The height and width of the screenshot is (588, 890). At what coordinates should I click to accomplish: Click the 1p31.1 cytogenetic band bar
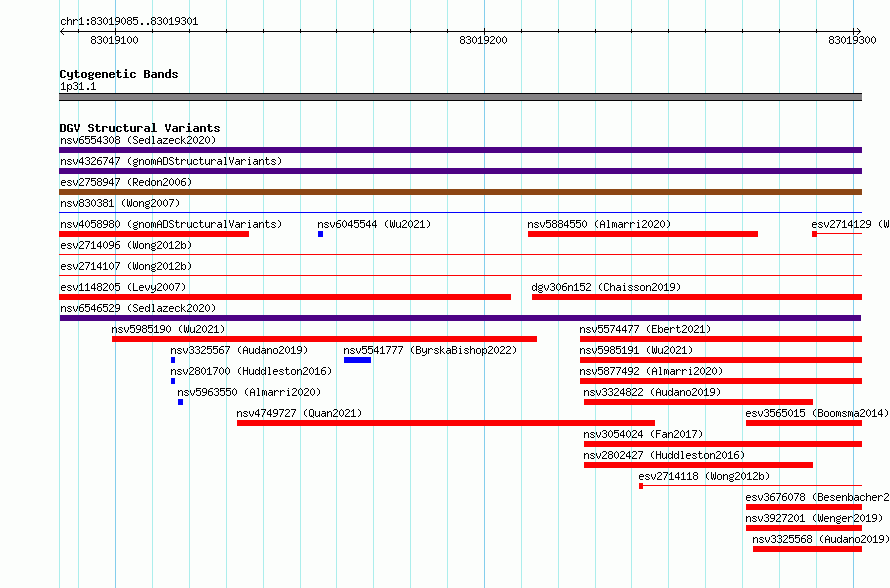pyautogui.click(x=460, y=97)
